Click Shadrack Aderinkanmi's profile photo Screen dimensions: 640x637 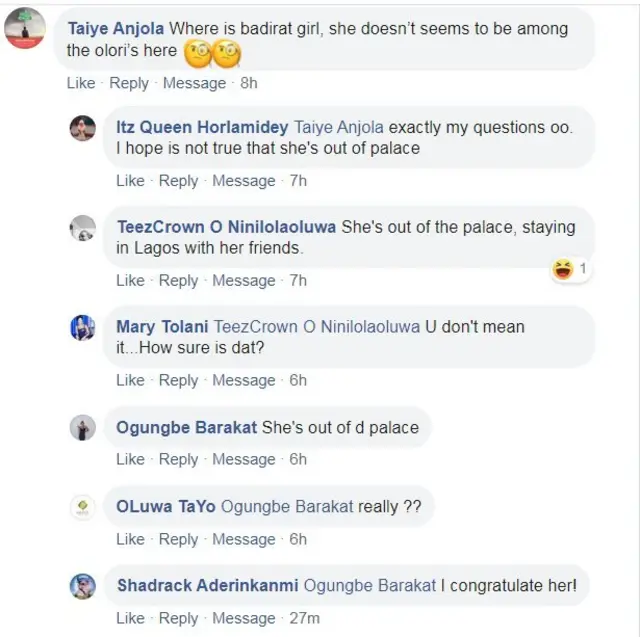[x=83, y=586]
